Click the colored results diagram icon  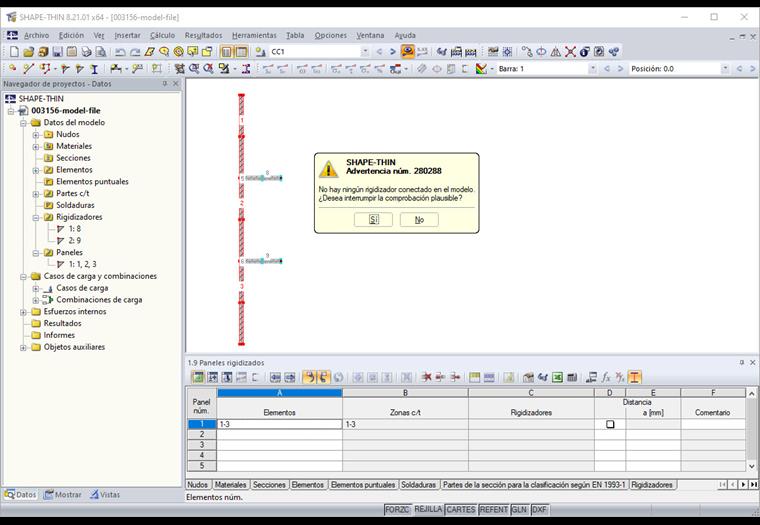coord(481,69)
